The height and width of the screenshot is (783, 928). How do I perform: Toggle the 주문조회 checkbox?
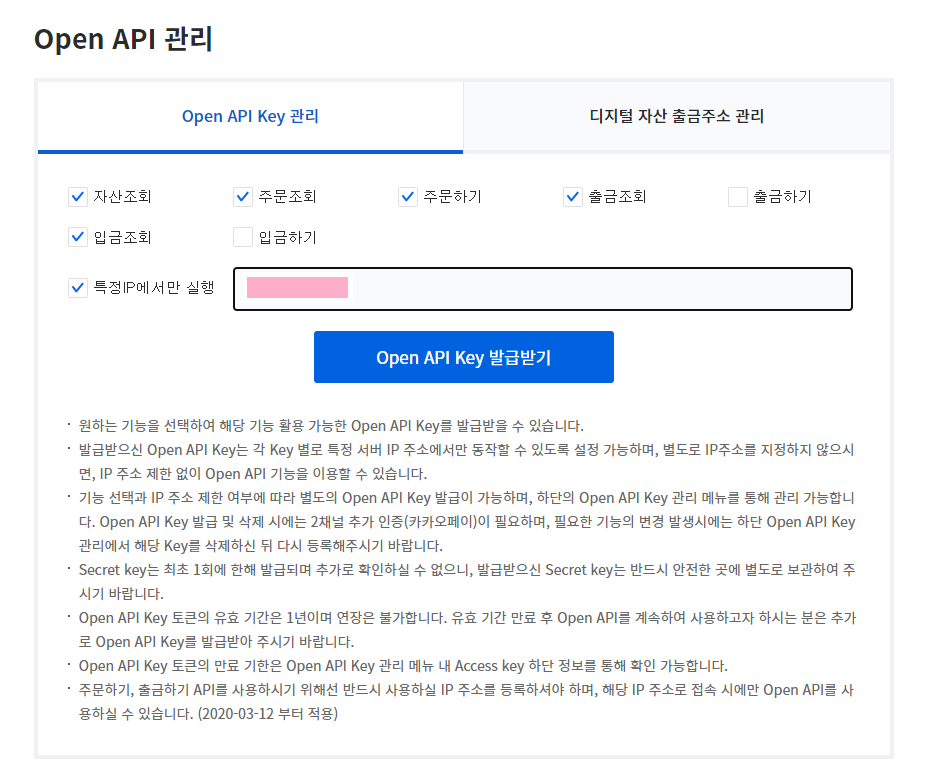tap(243, 196)
